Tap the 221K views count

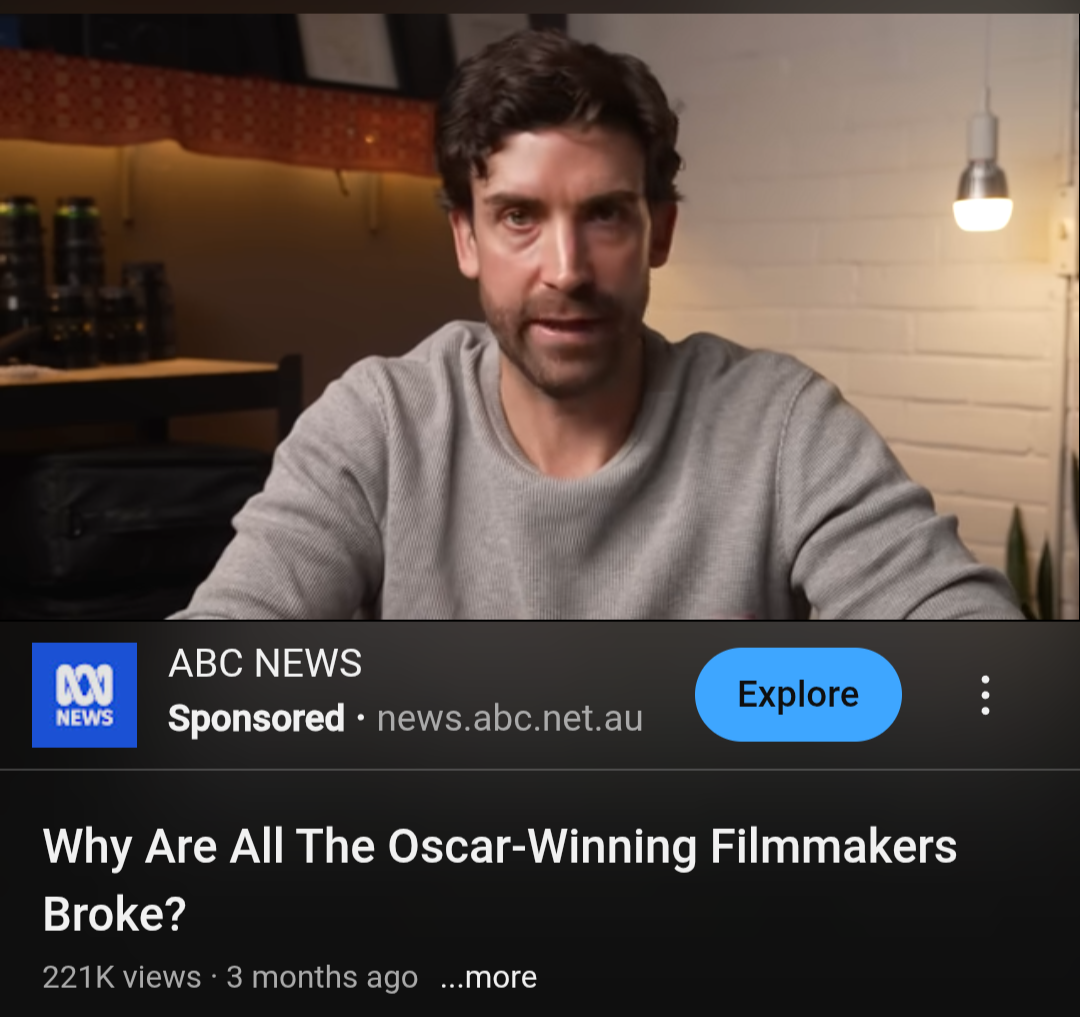tap(122, 977)
